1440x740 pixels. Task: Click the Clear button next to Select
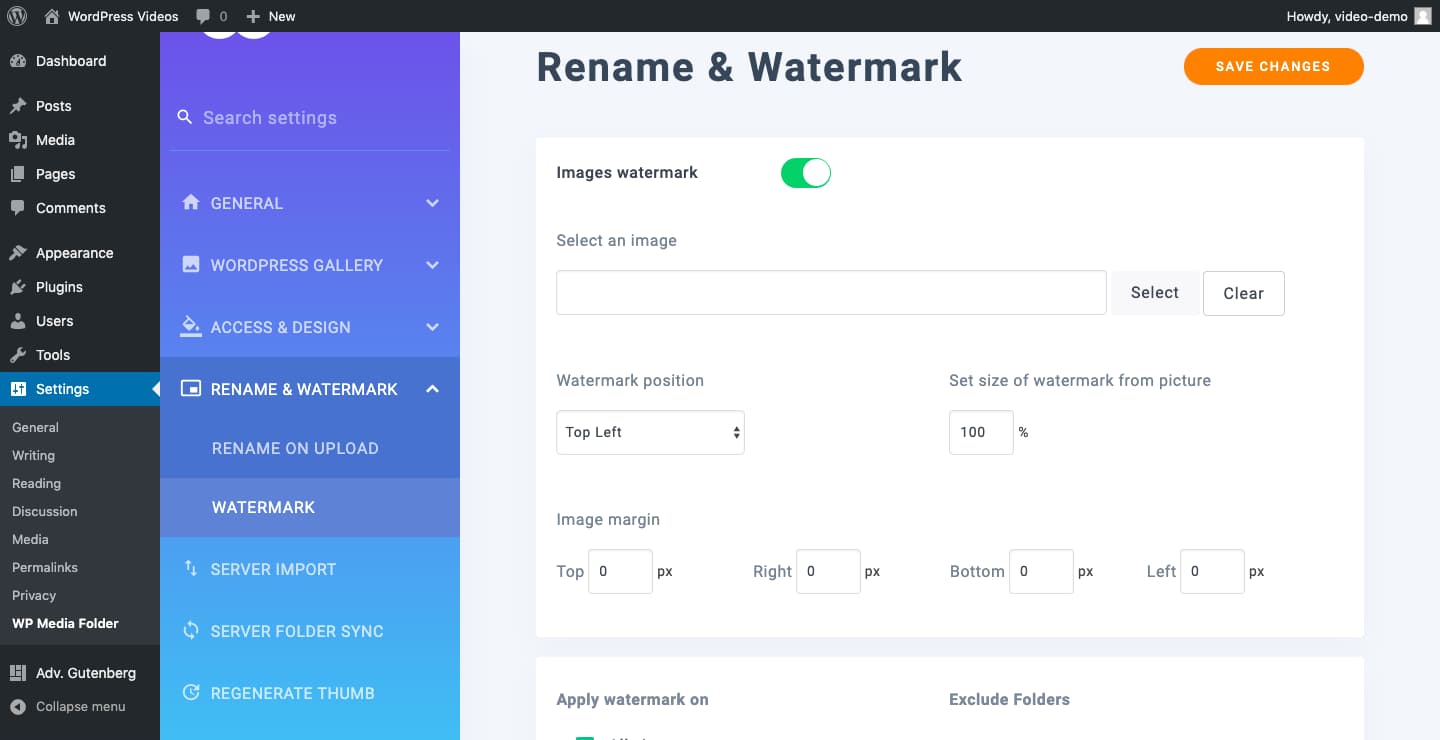[1243, 292]
